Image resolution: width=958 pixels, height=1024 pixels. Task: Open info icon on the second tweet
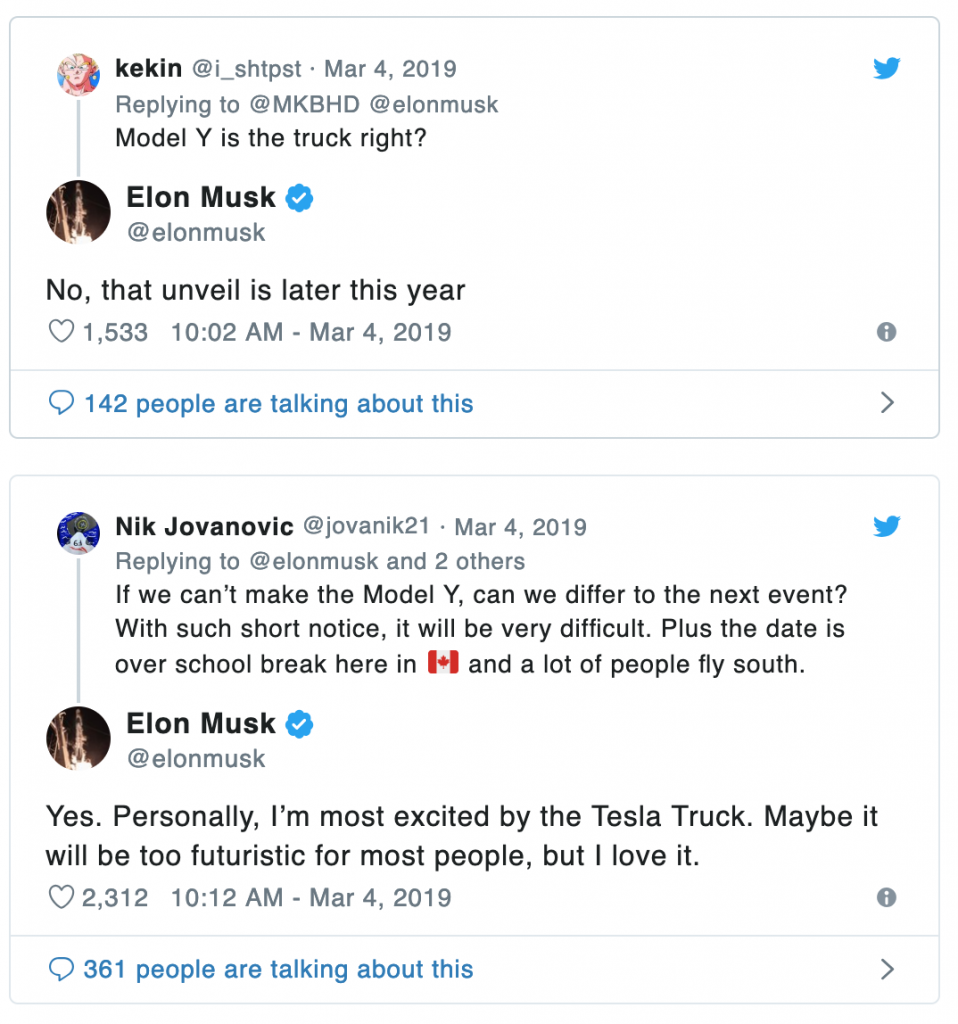pos(886,898)
